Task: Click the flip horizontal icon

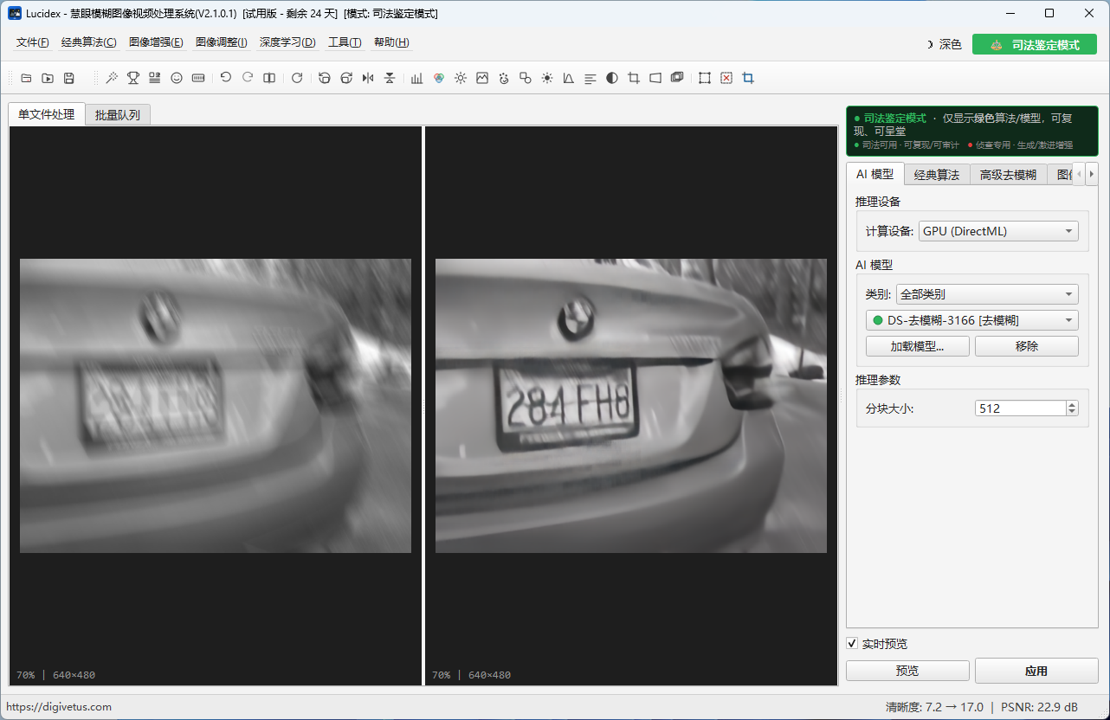Action: (x=367, y=78)
